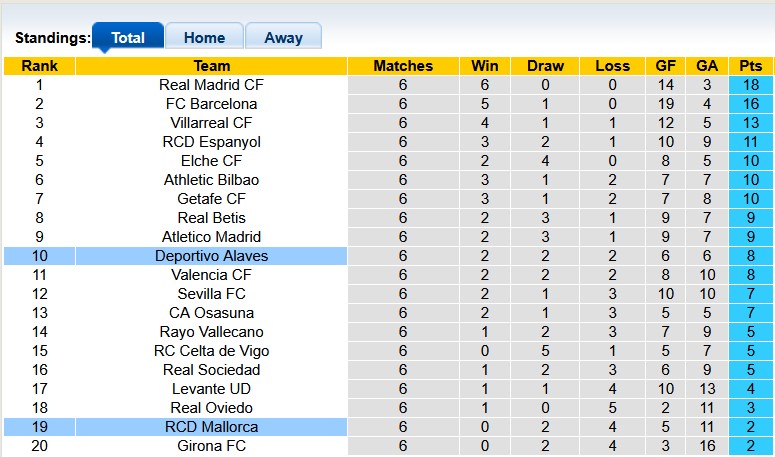The image size is (775, 457).
Task: Select RCD Espanyol team name
Action: click(211, 142)
